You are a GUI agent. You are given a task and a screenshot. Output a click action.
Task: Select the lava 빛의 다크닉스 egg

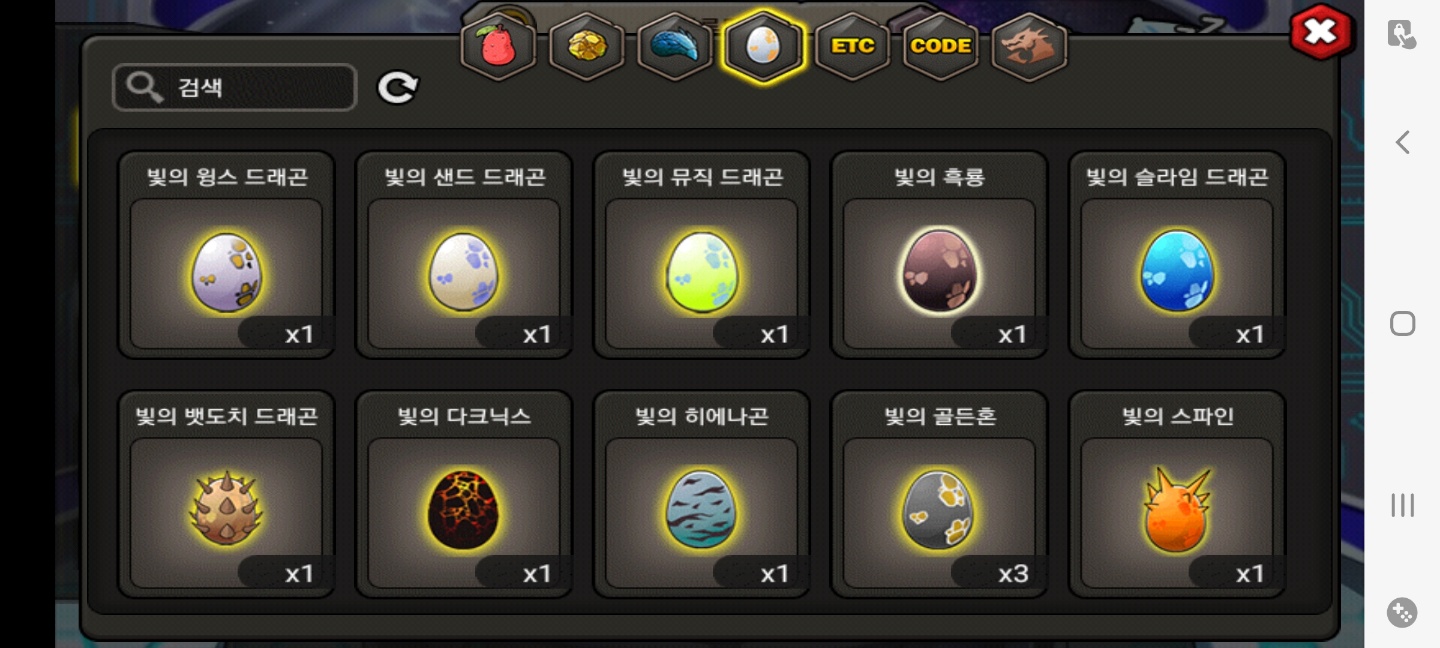pos(464,494)
